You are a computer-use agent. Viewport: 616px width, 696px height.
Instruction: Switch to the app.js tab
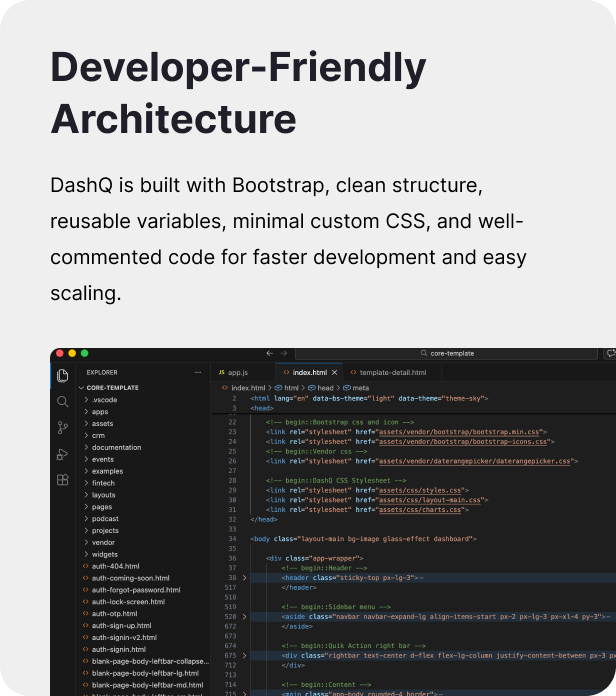243,372
